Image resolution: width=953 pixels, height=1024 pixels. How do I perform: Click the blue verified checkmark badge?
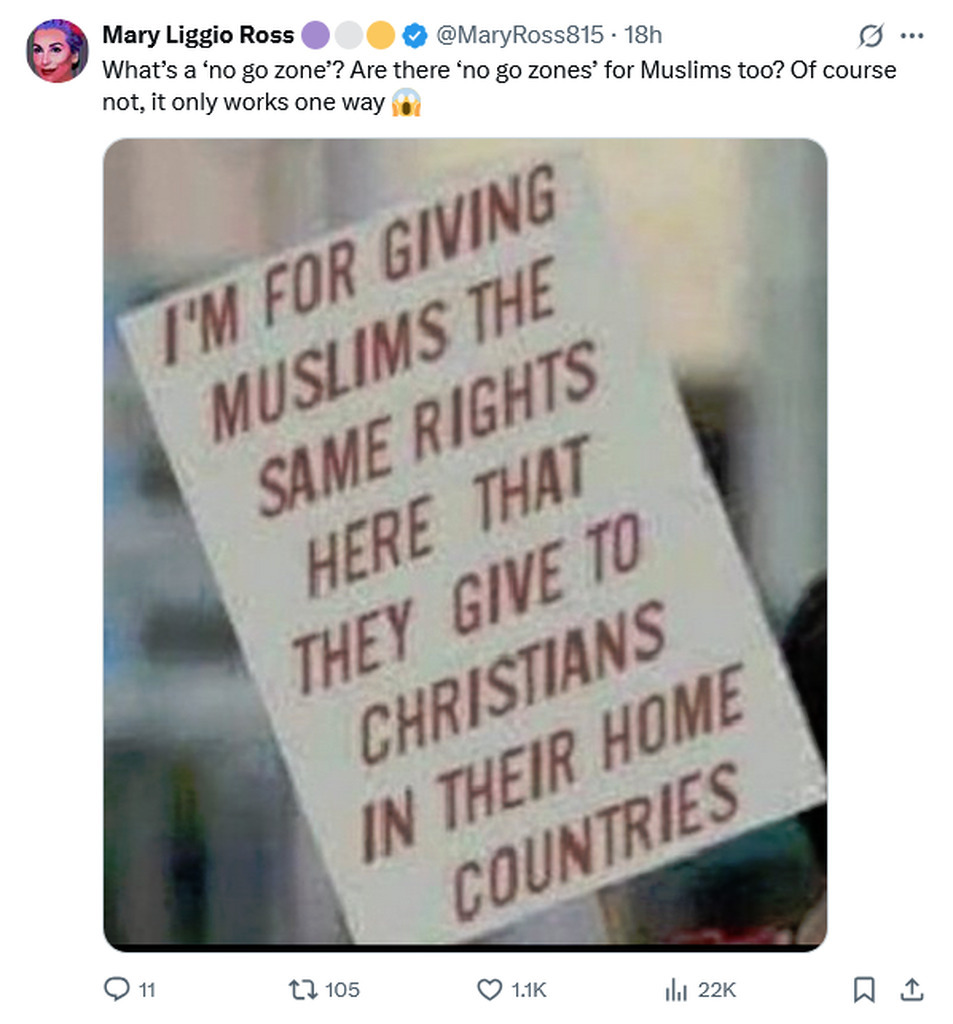(x=414, y=35)
